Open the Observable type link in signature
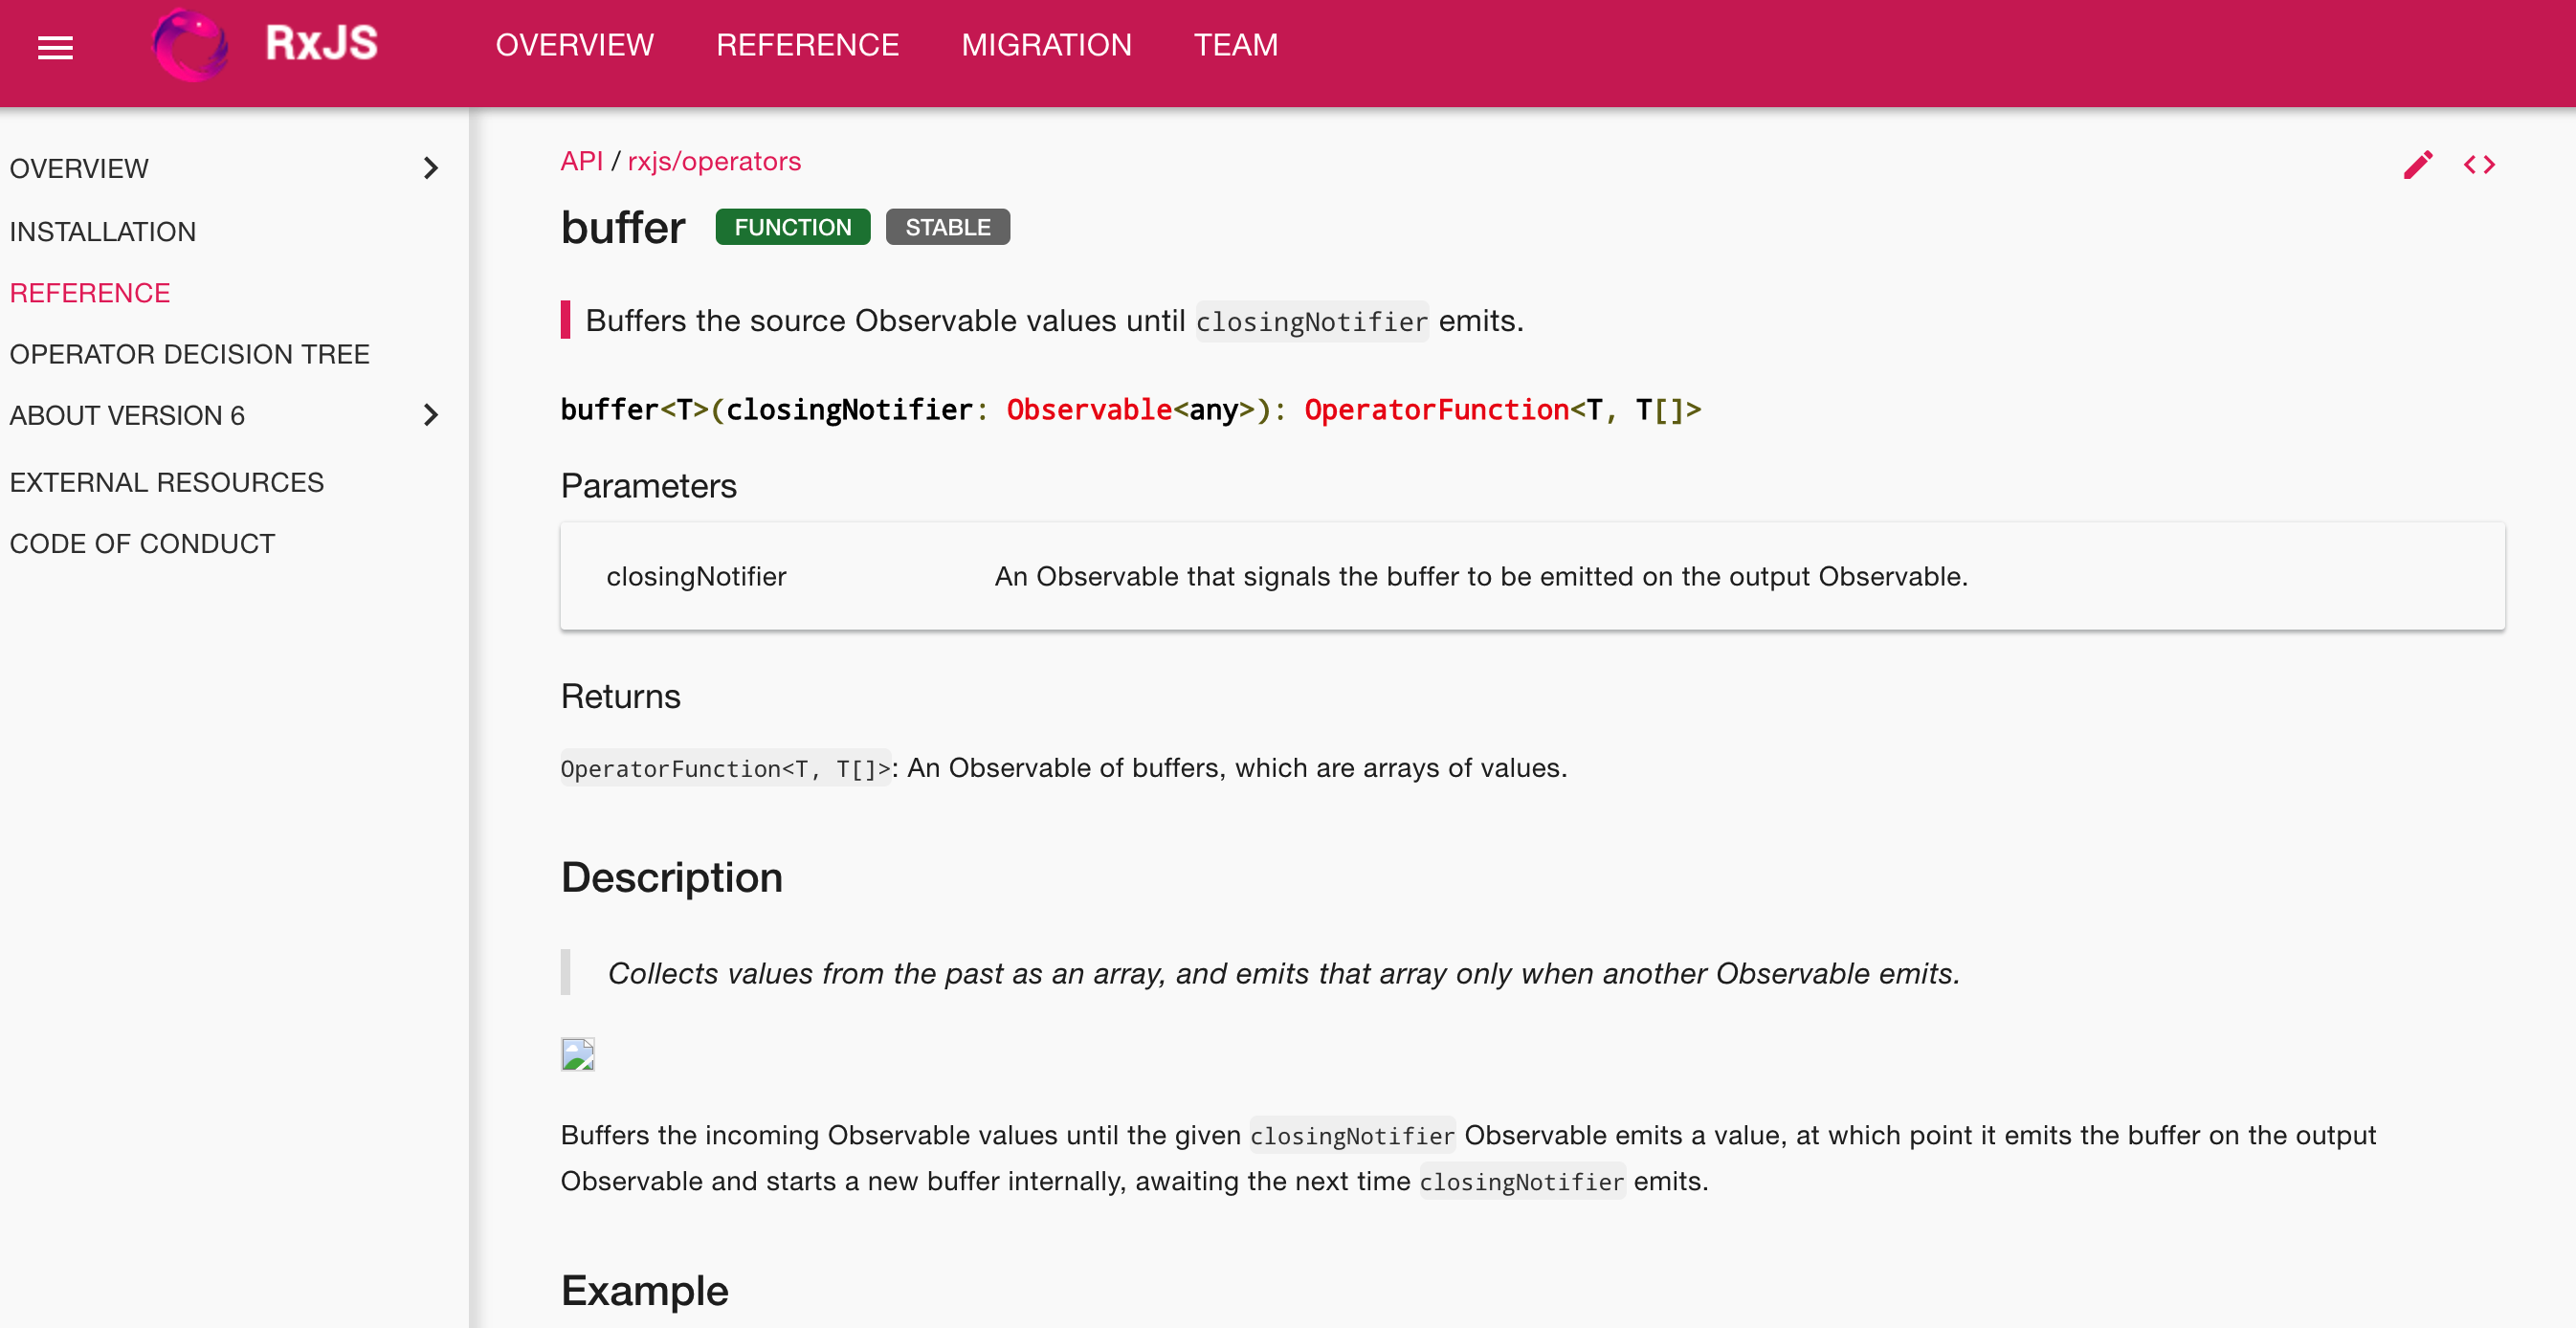The height and width of the screenshot is (1328, 2576). 1089,409
